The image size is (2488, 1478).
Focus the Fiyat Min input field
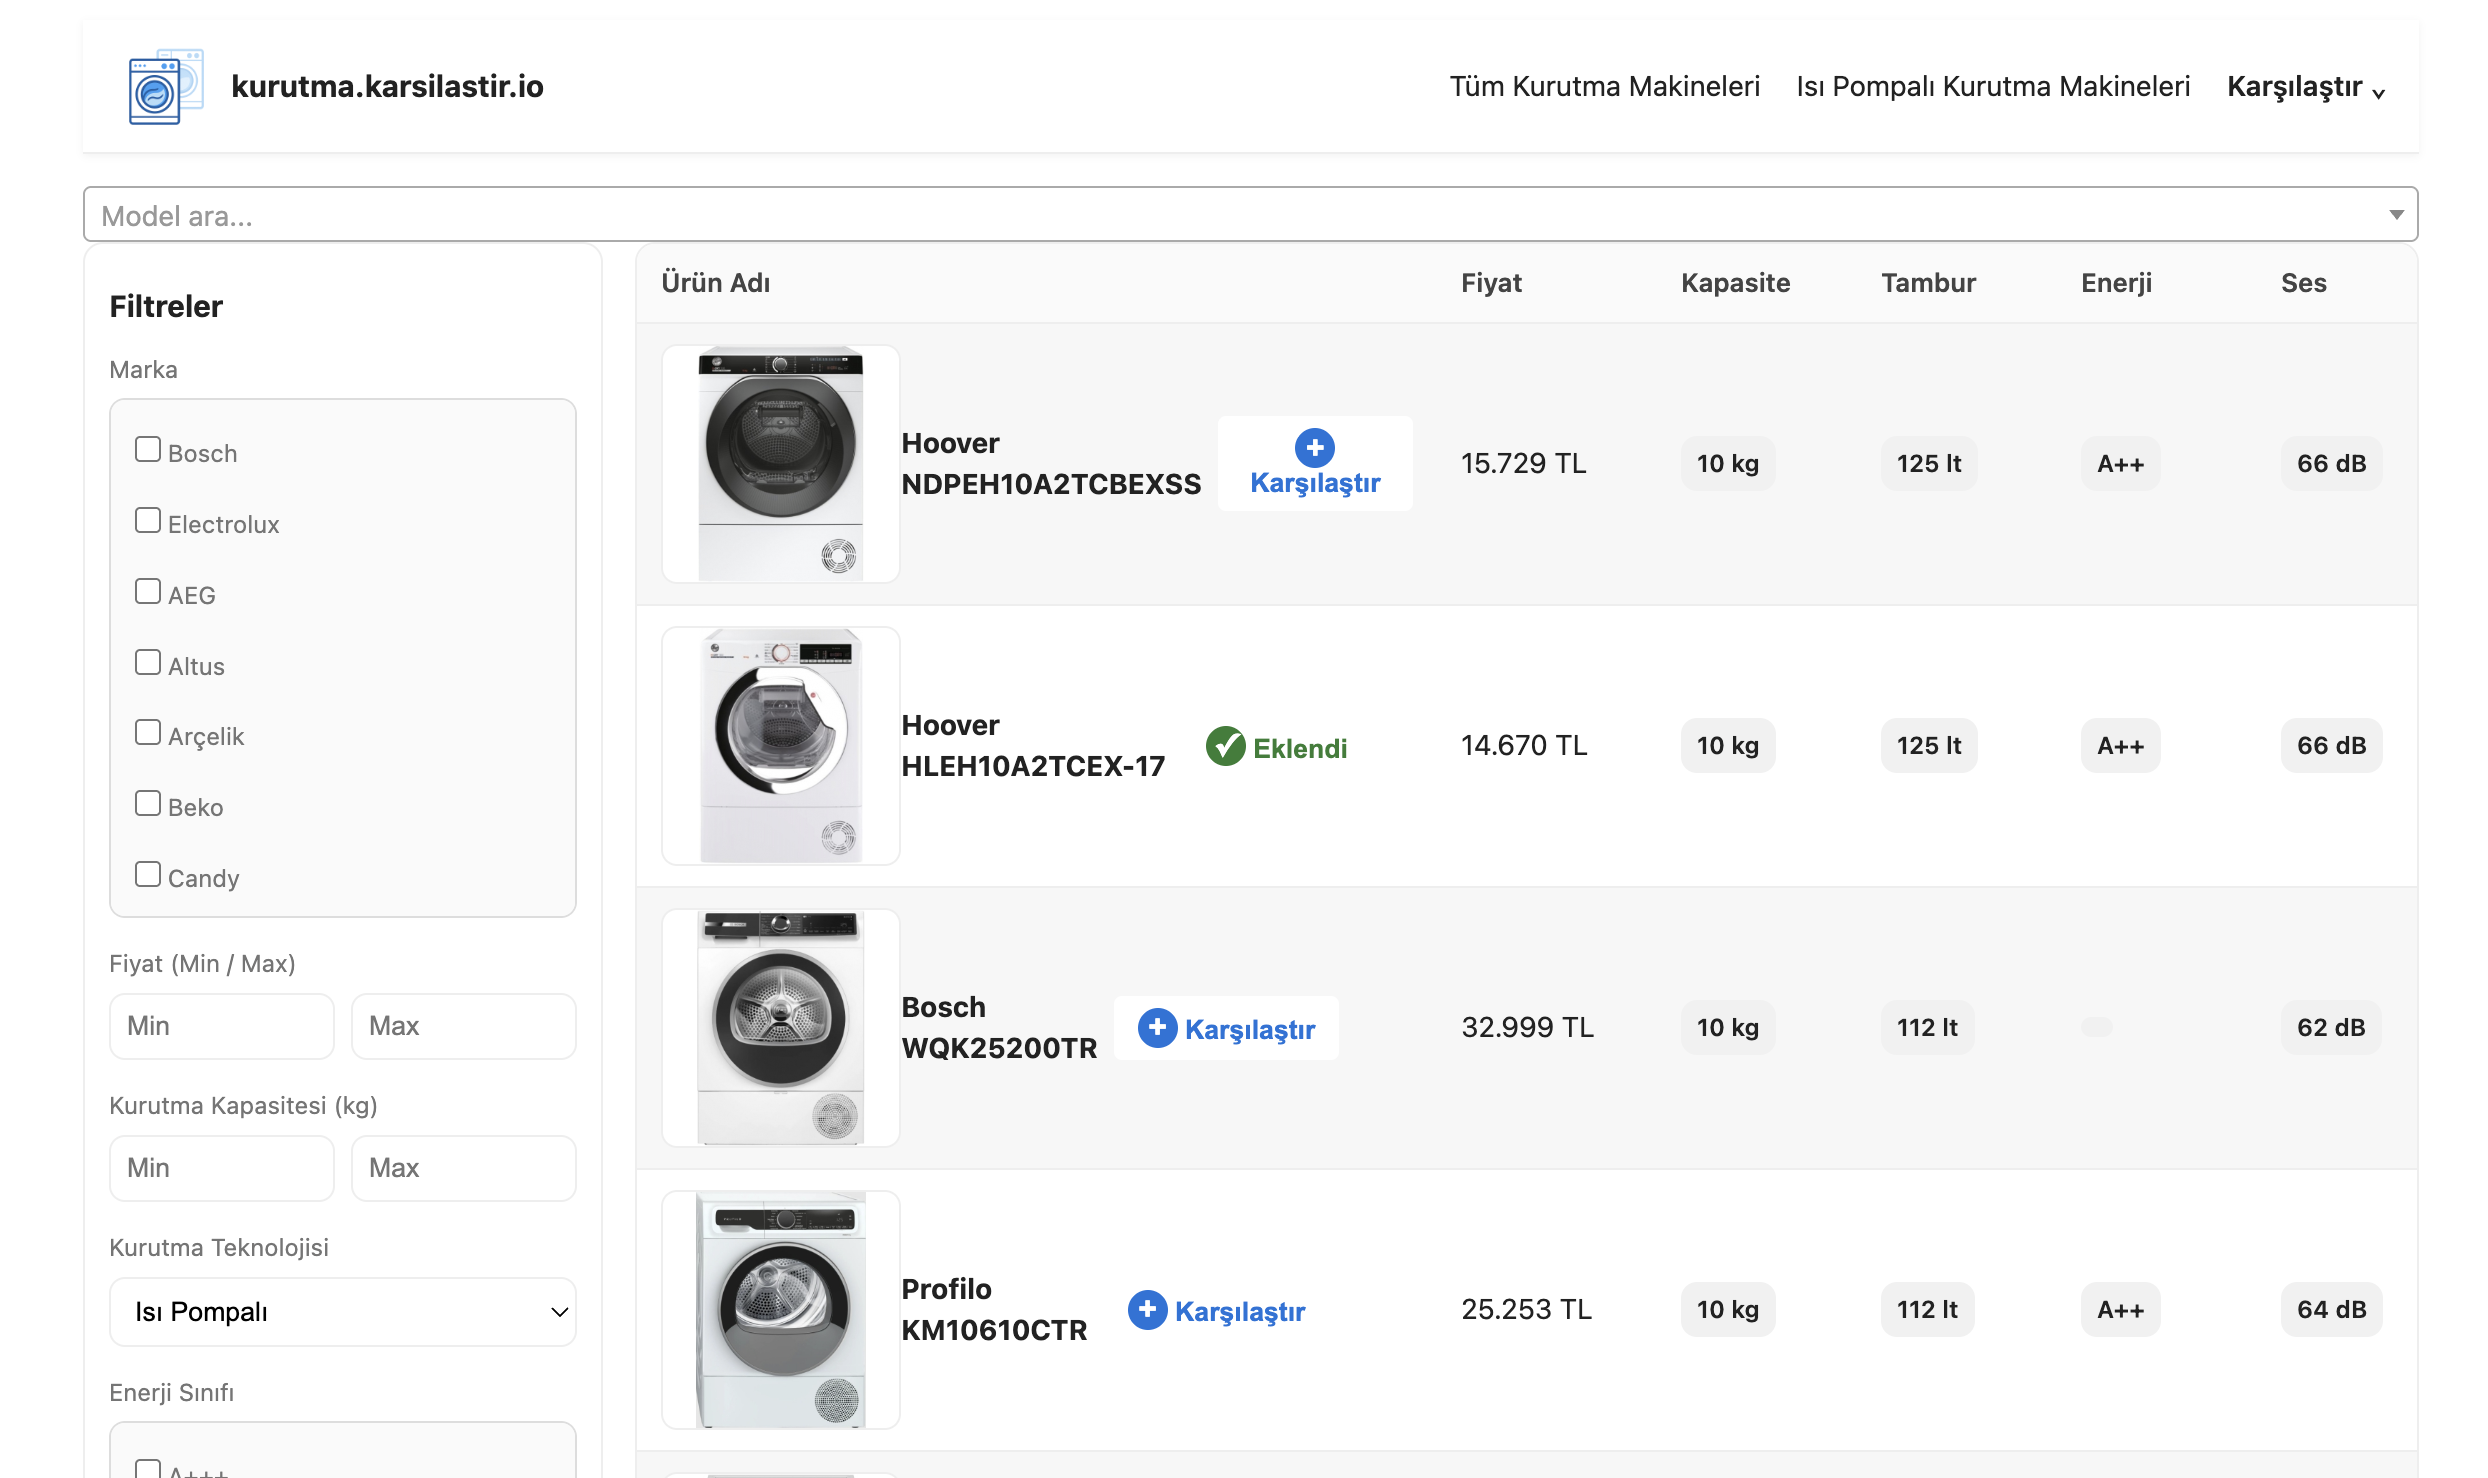click(x=221, y=1026)
